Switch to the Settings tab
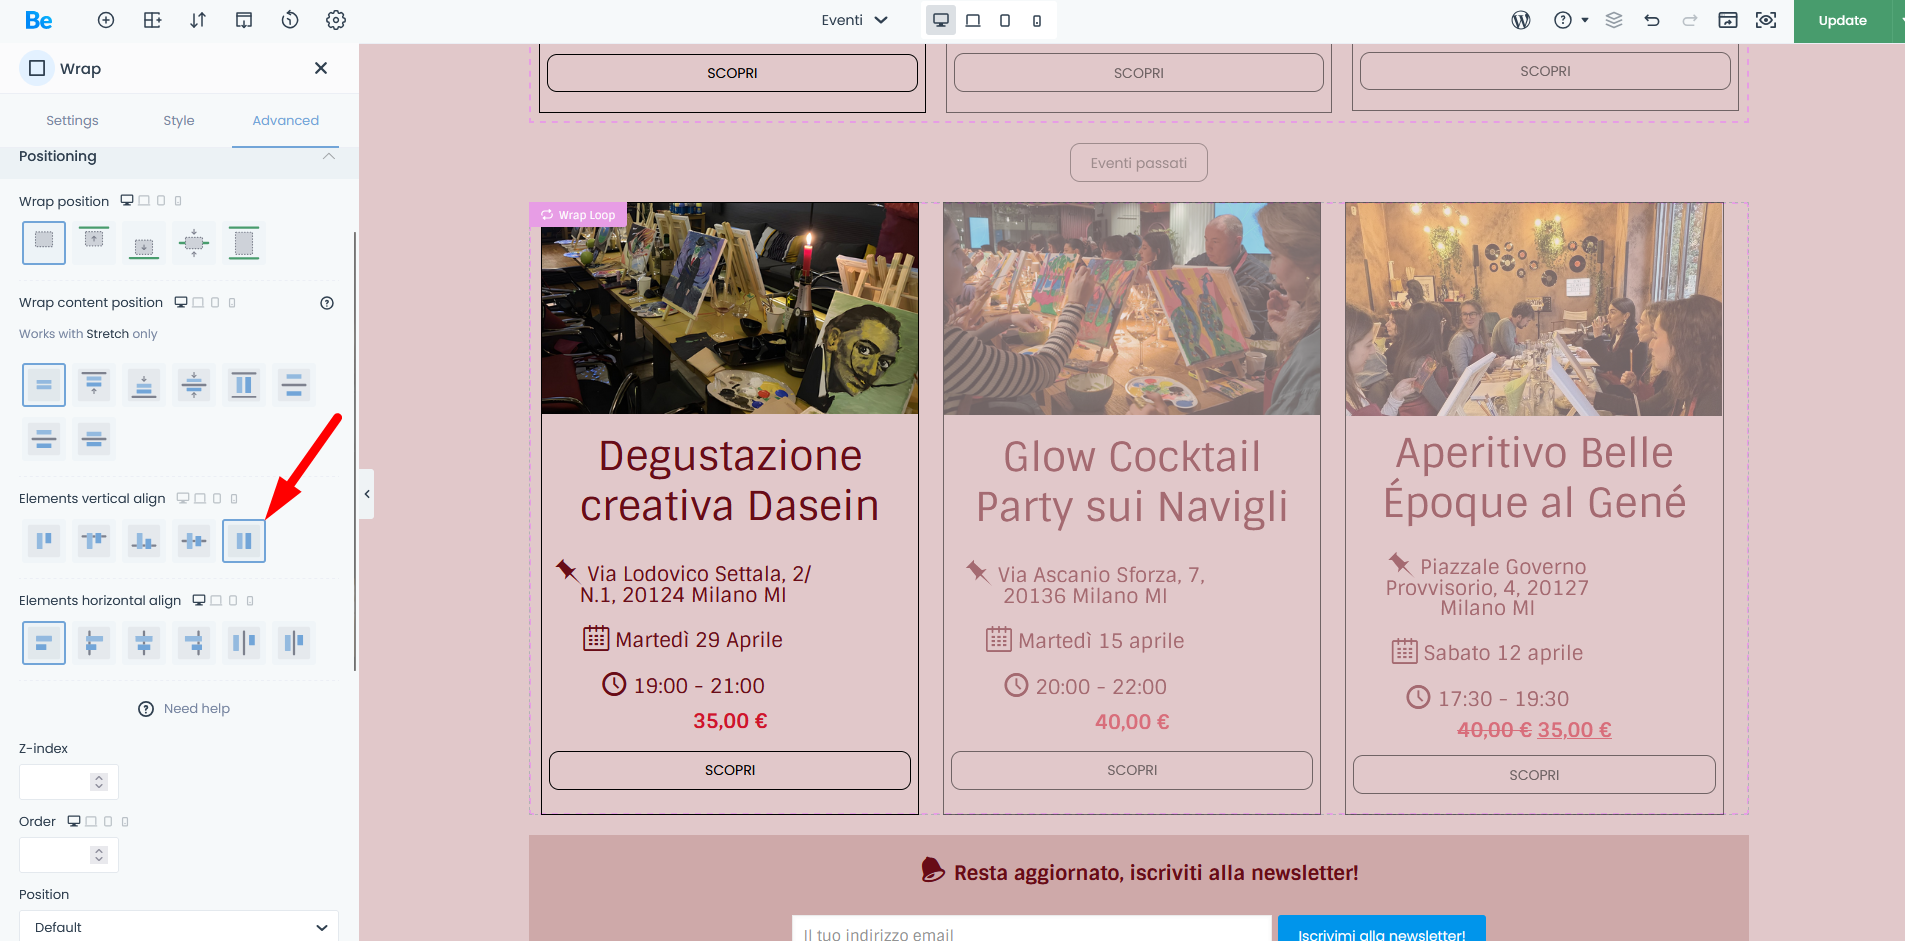The height and width of the screenshot is (941, 1905). [72, 120]
